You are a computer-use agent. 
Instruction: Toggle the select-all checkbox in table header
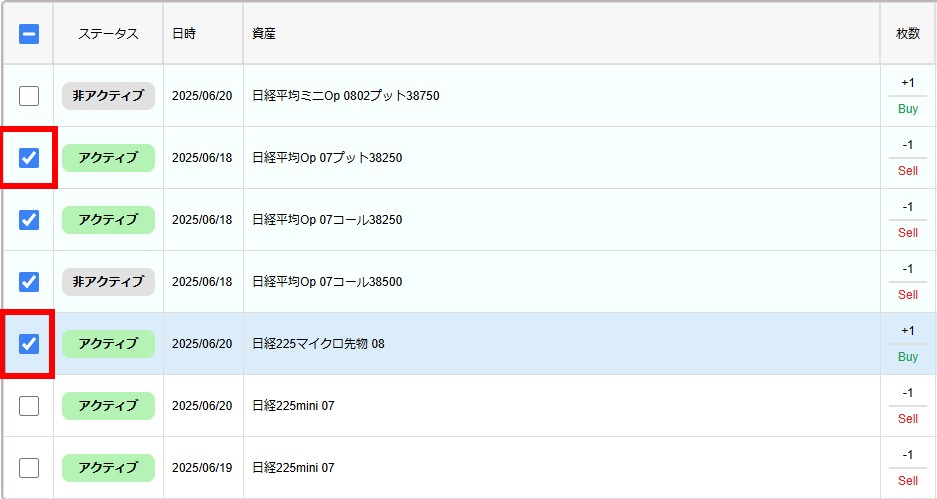pos(29,34)
